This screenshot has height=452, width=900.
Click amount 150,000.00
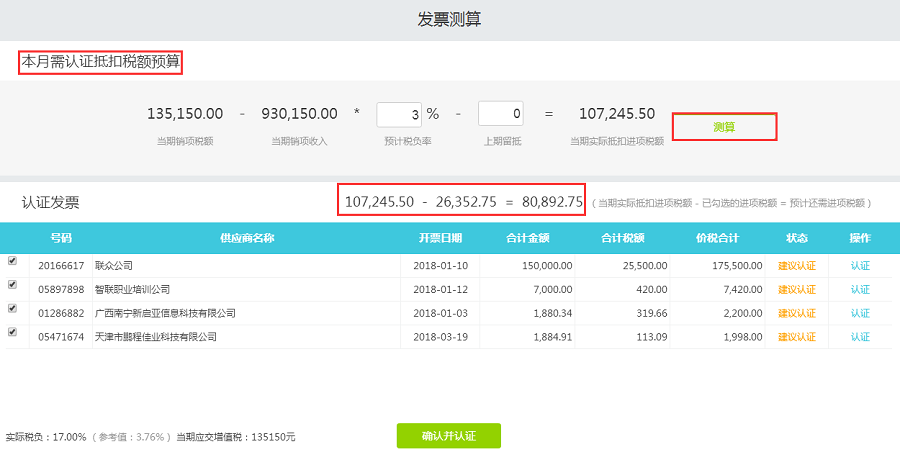point(547,266)
